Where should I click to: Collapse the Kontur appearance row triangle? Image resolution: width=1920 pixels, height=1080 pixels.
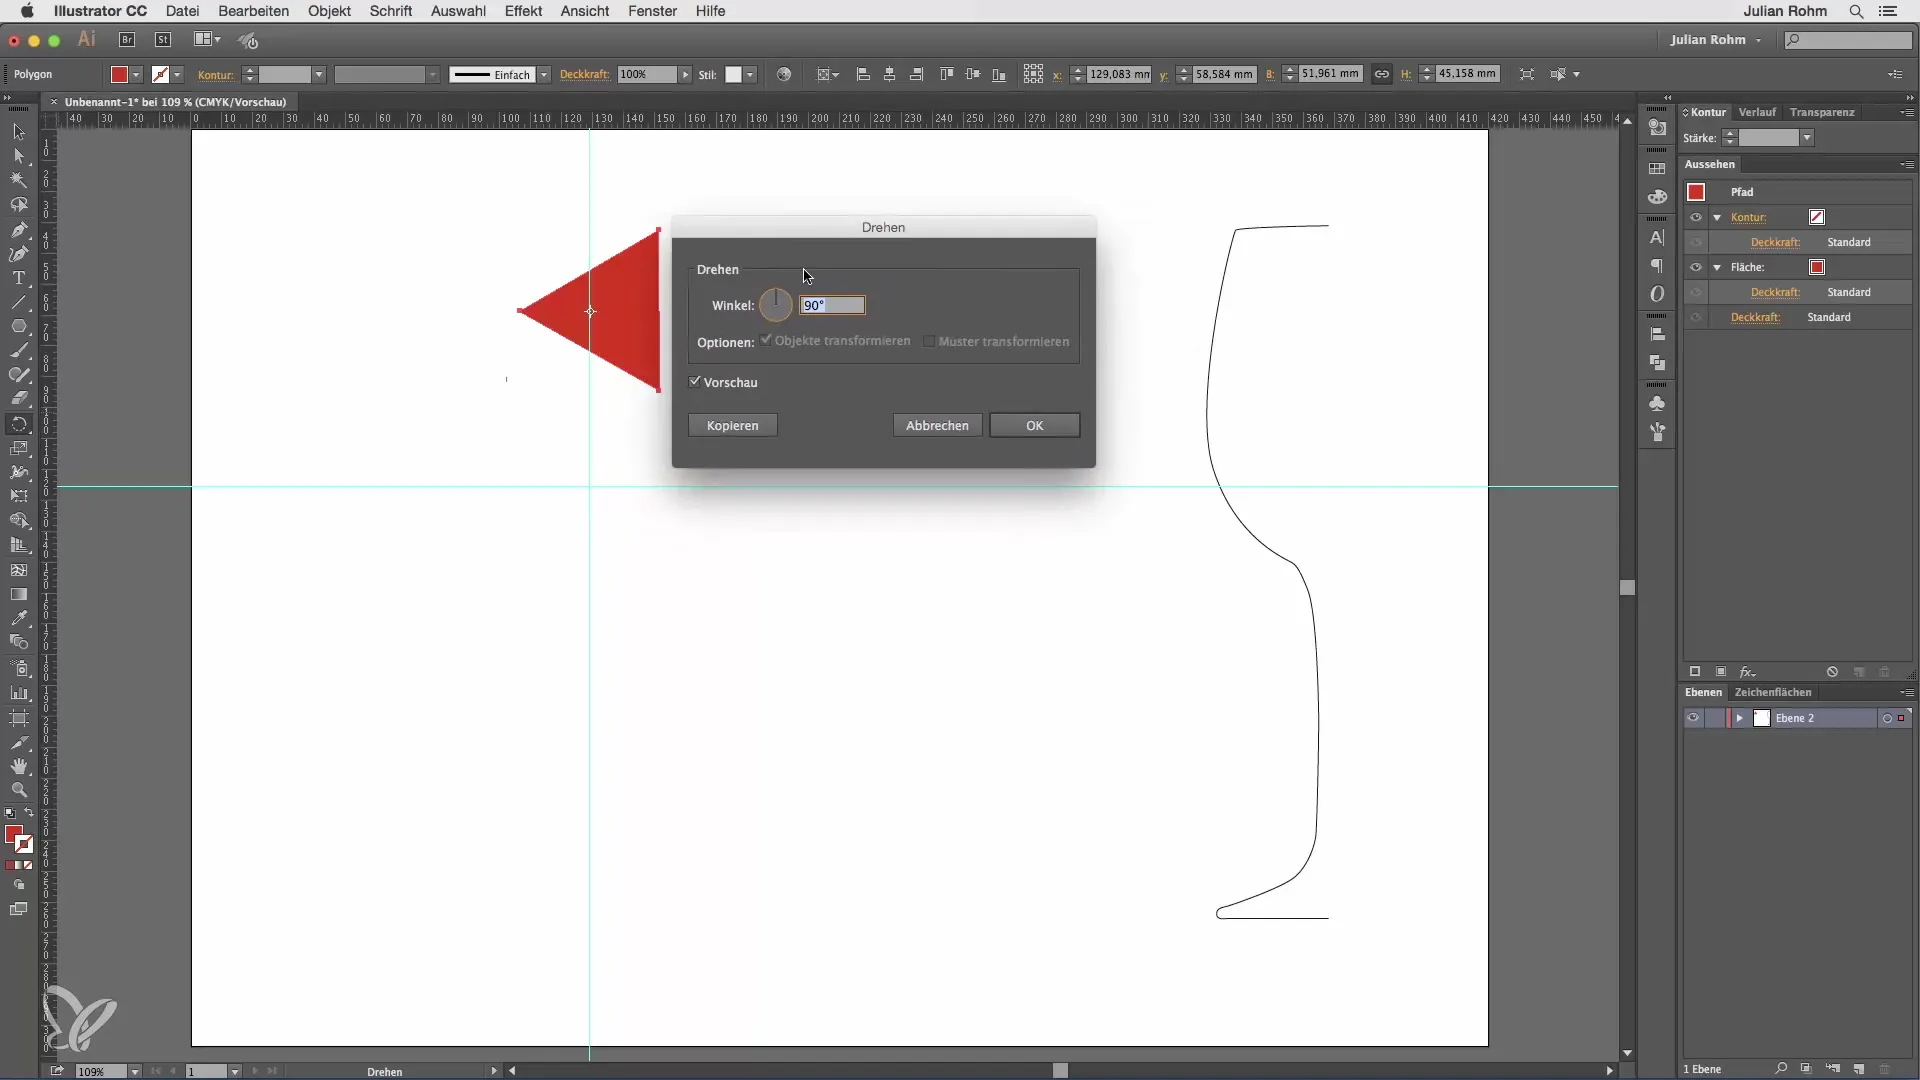pyautogui.click(x=1717, y=217)
